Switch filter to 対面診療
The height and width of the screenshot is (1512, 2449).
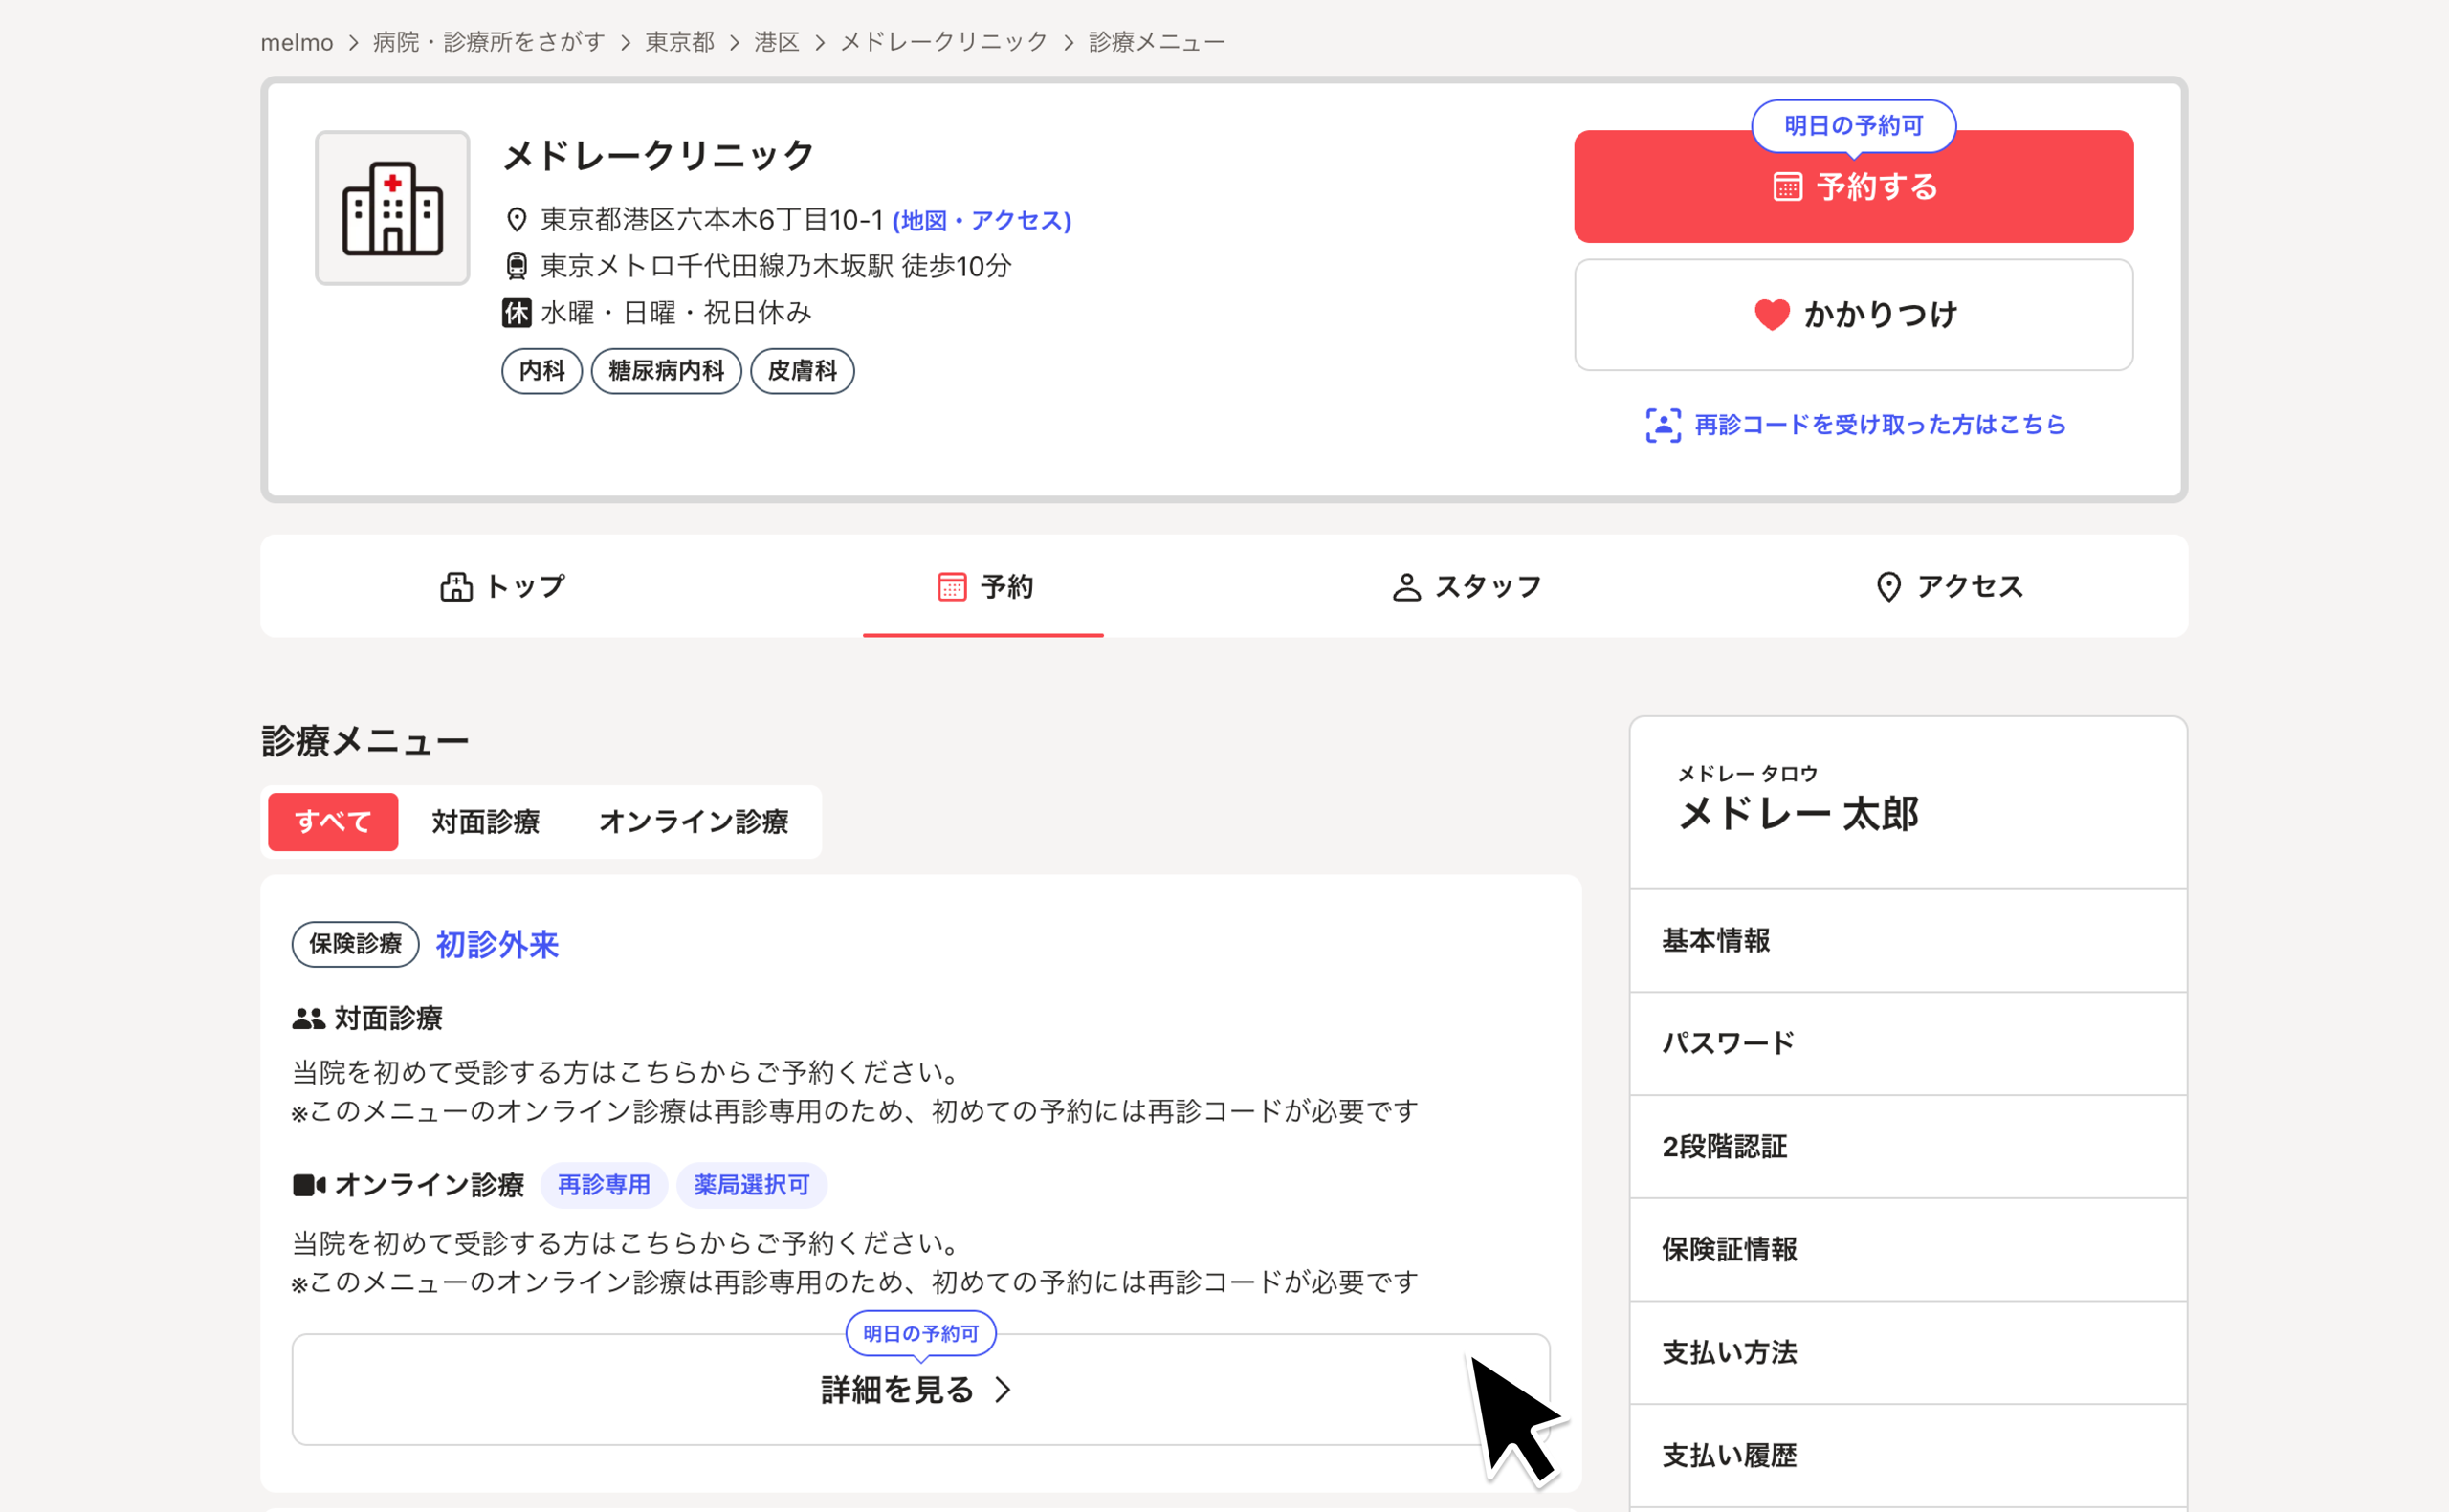tap(485, 822)
